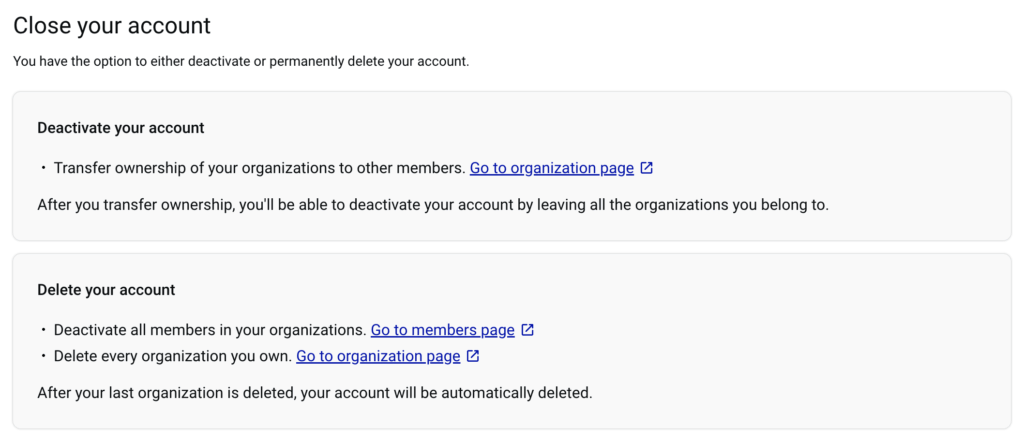Click the Deactivate all members in your organizations text

tap(210, 330)
